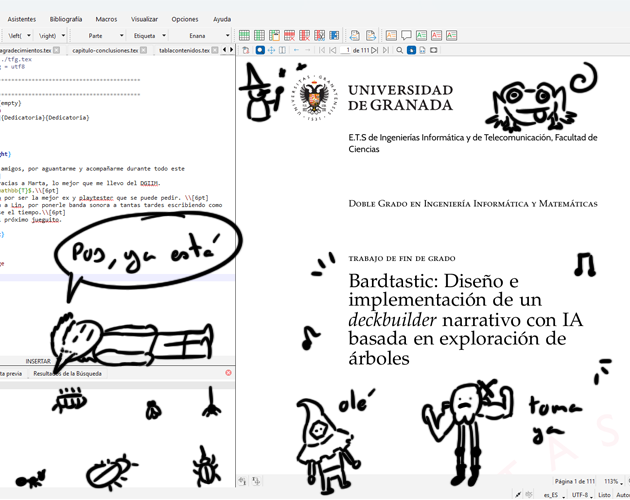Click the INSERTAR mode indicator
Screen dimensions: 630x500
coord(38,361)
